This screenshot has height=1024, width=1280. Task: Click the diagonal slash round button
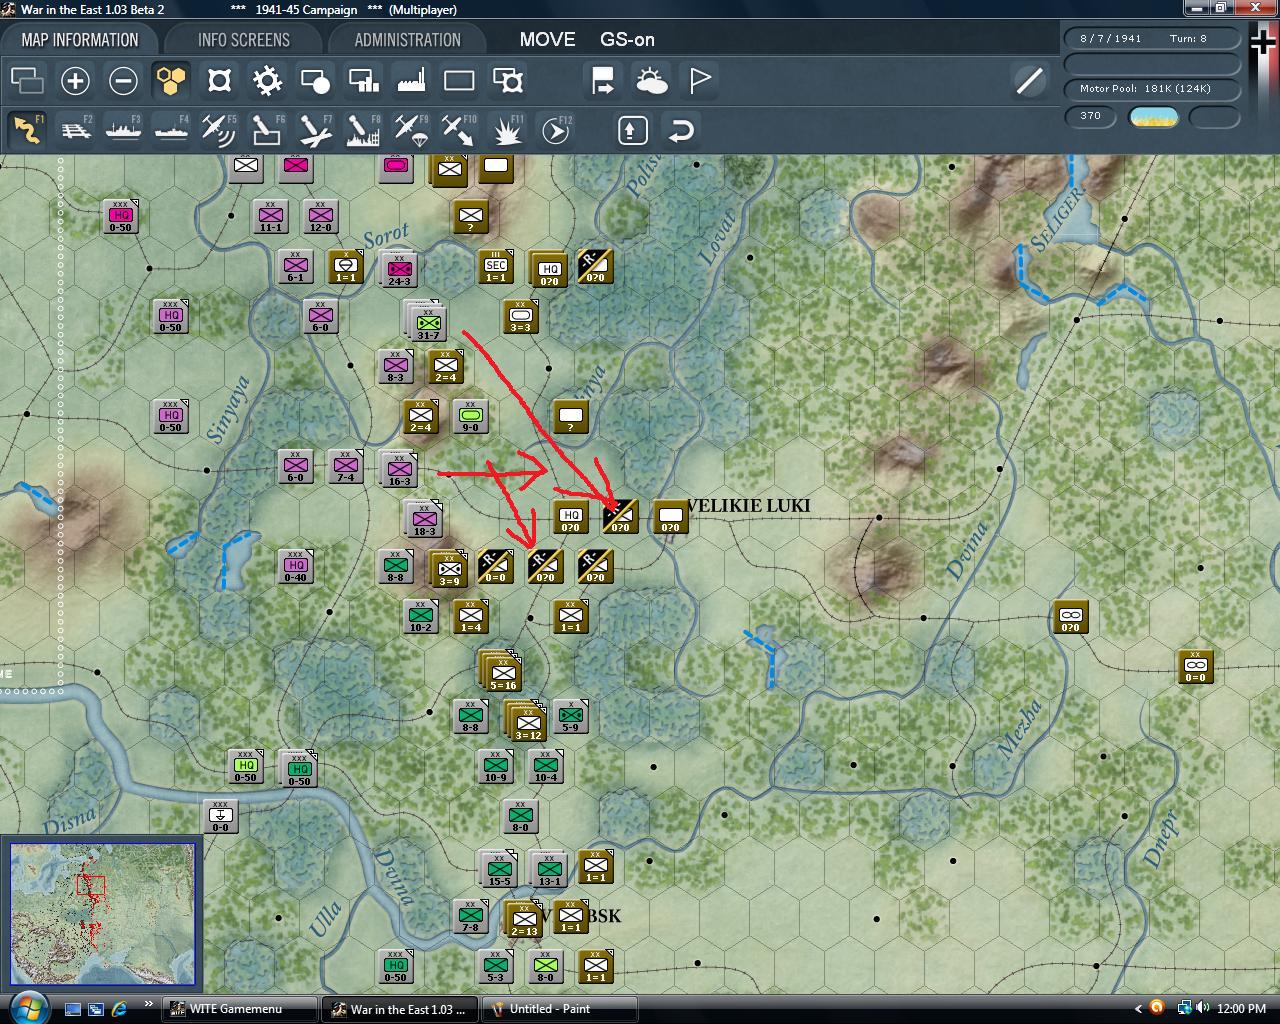(1029, 81)
